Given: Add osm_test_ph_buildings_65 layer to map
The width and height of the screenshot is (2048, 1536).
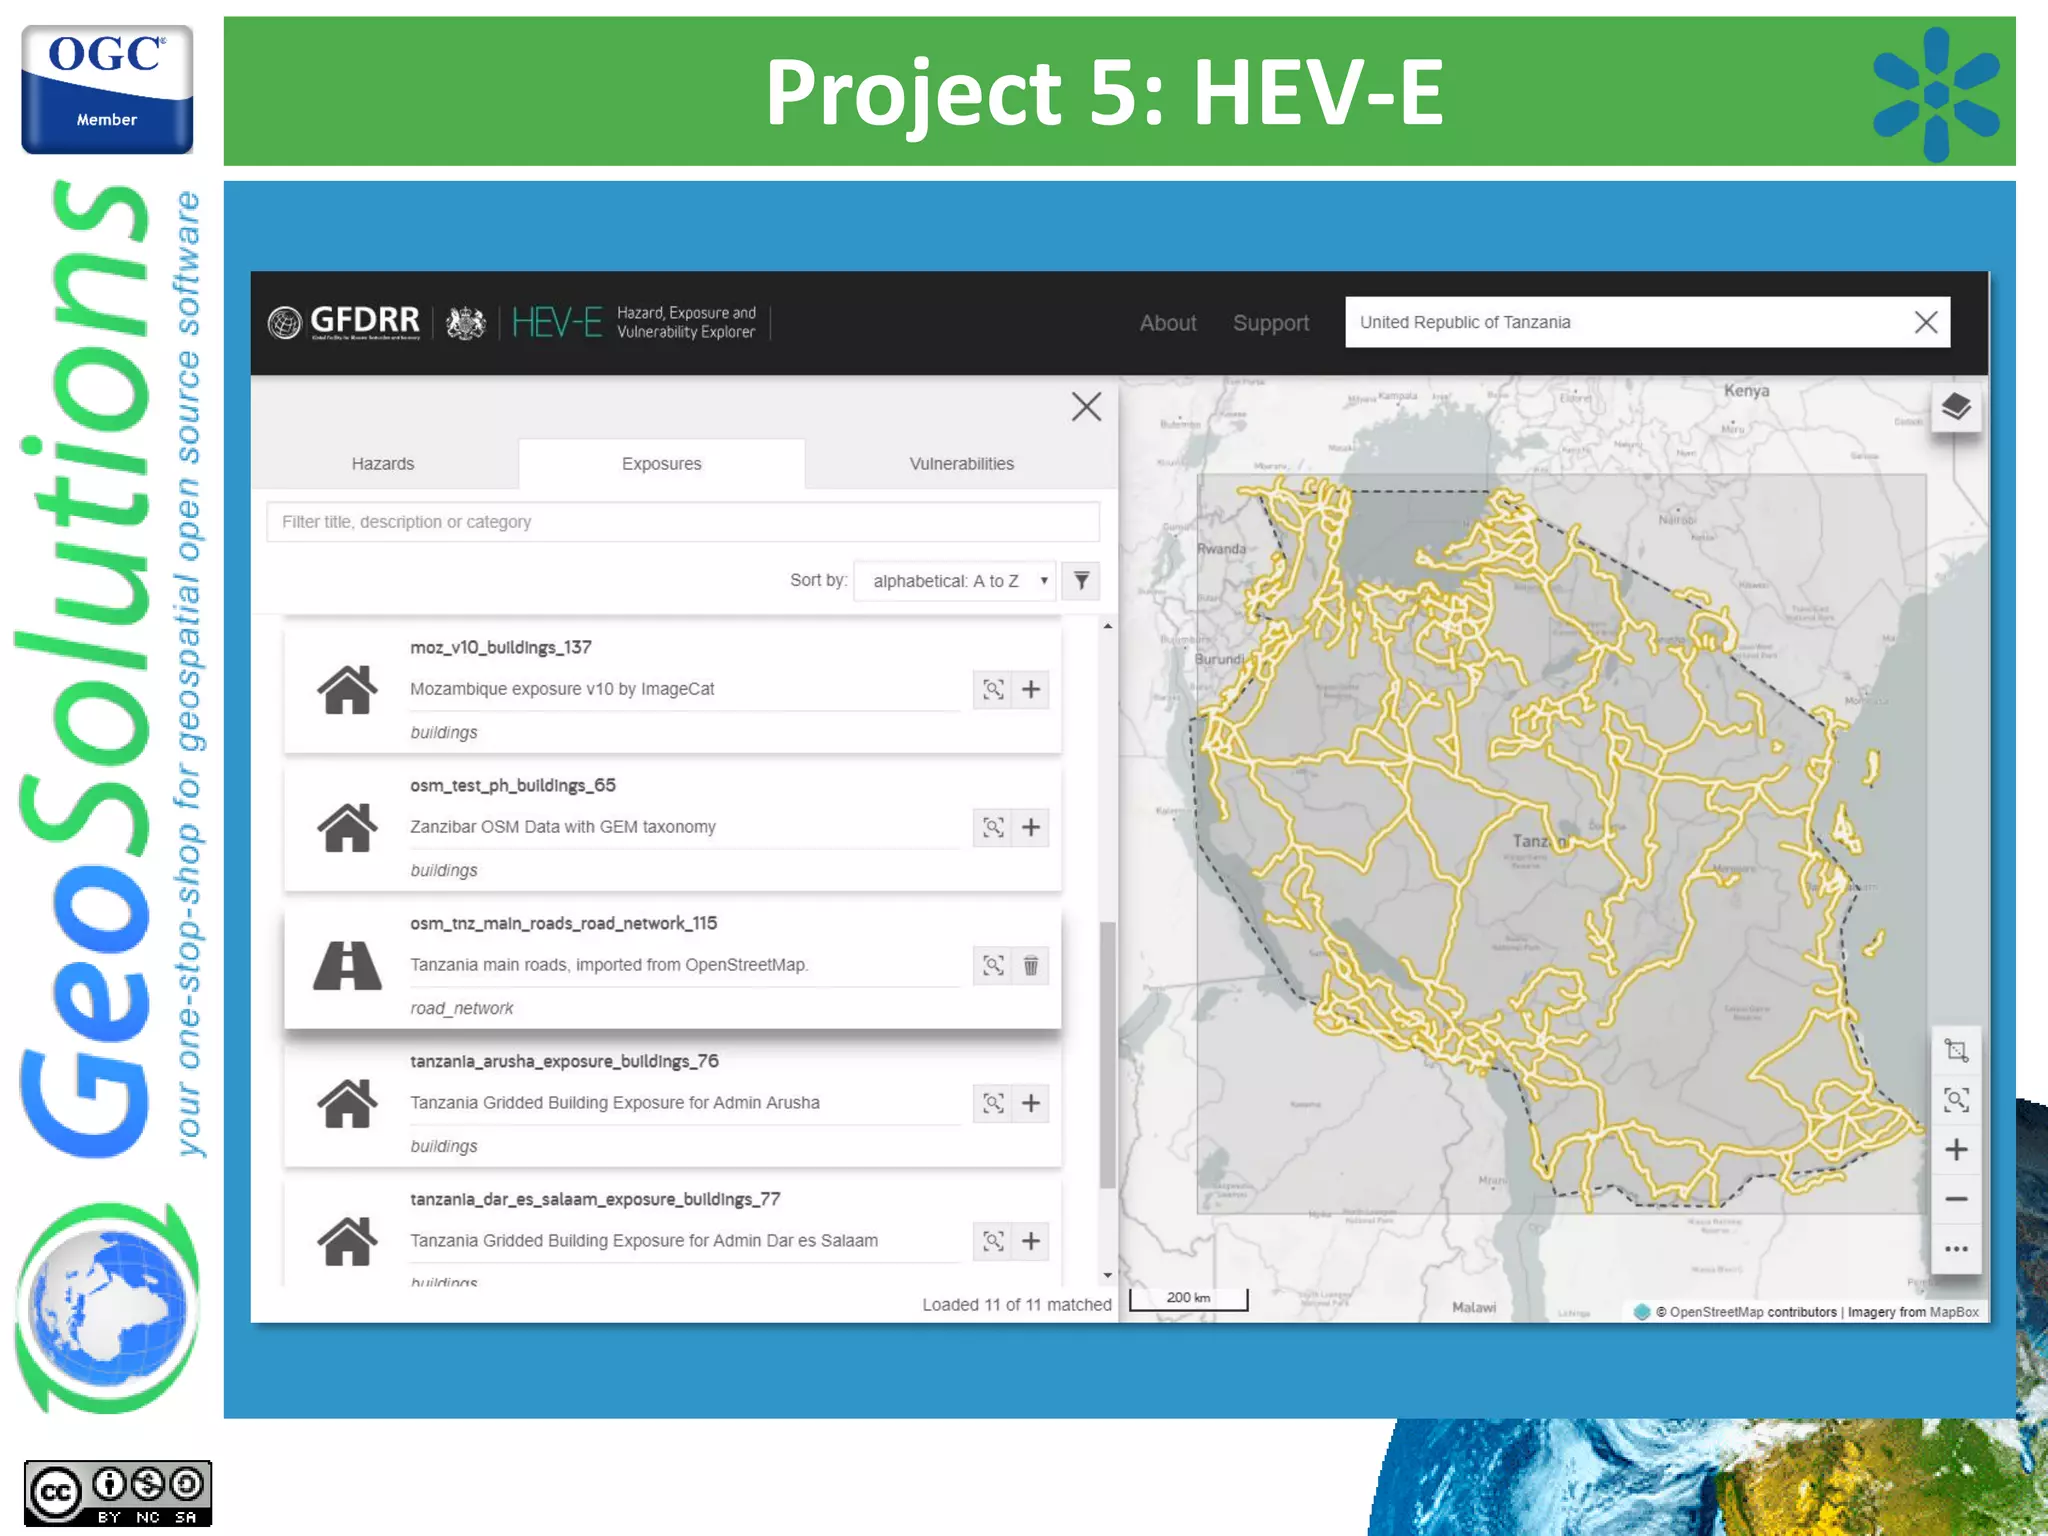Looking at the screenshot, I should pos(1031,827).
